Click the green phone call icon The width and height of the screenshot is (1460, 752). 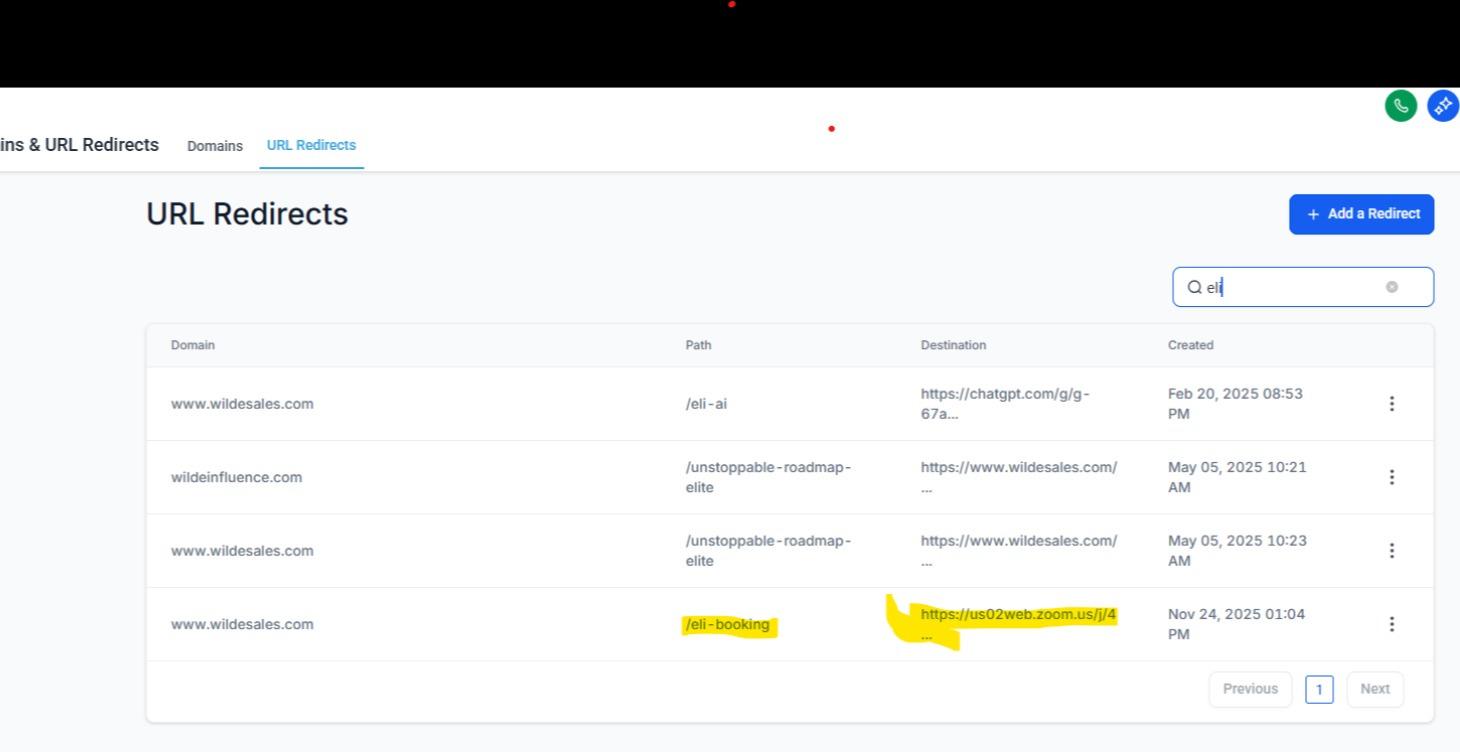[1400, 105]
